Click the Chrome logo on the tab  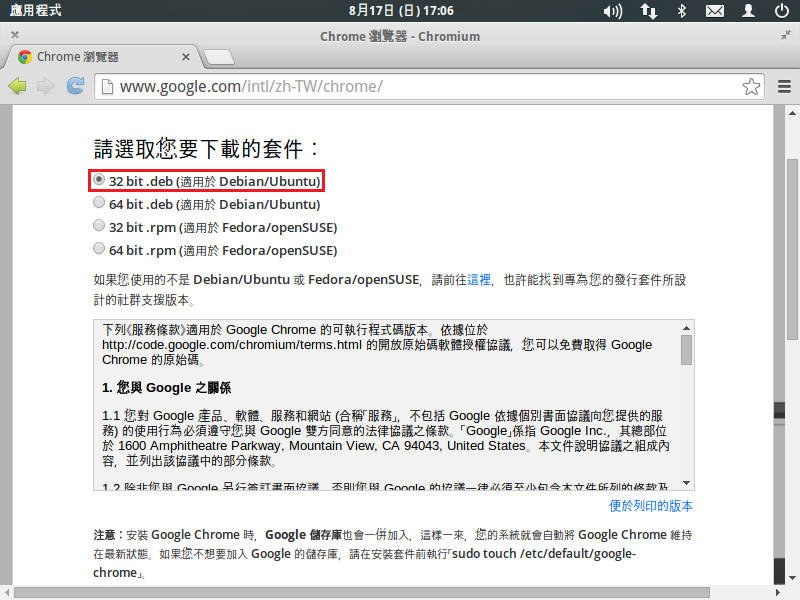point(24,57)
